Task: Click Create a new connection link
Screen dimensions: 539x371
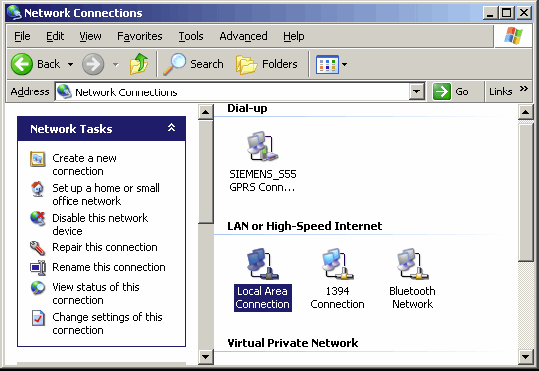Action: point(84,165)
